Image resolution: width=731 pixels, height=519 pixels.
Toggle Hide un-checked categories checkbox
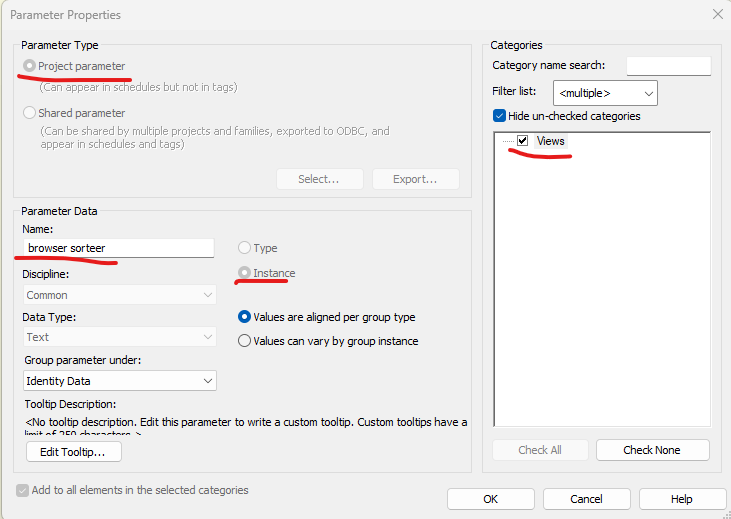(x=499, y=116)
